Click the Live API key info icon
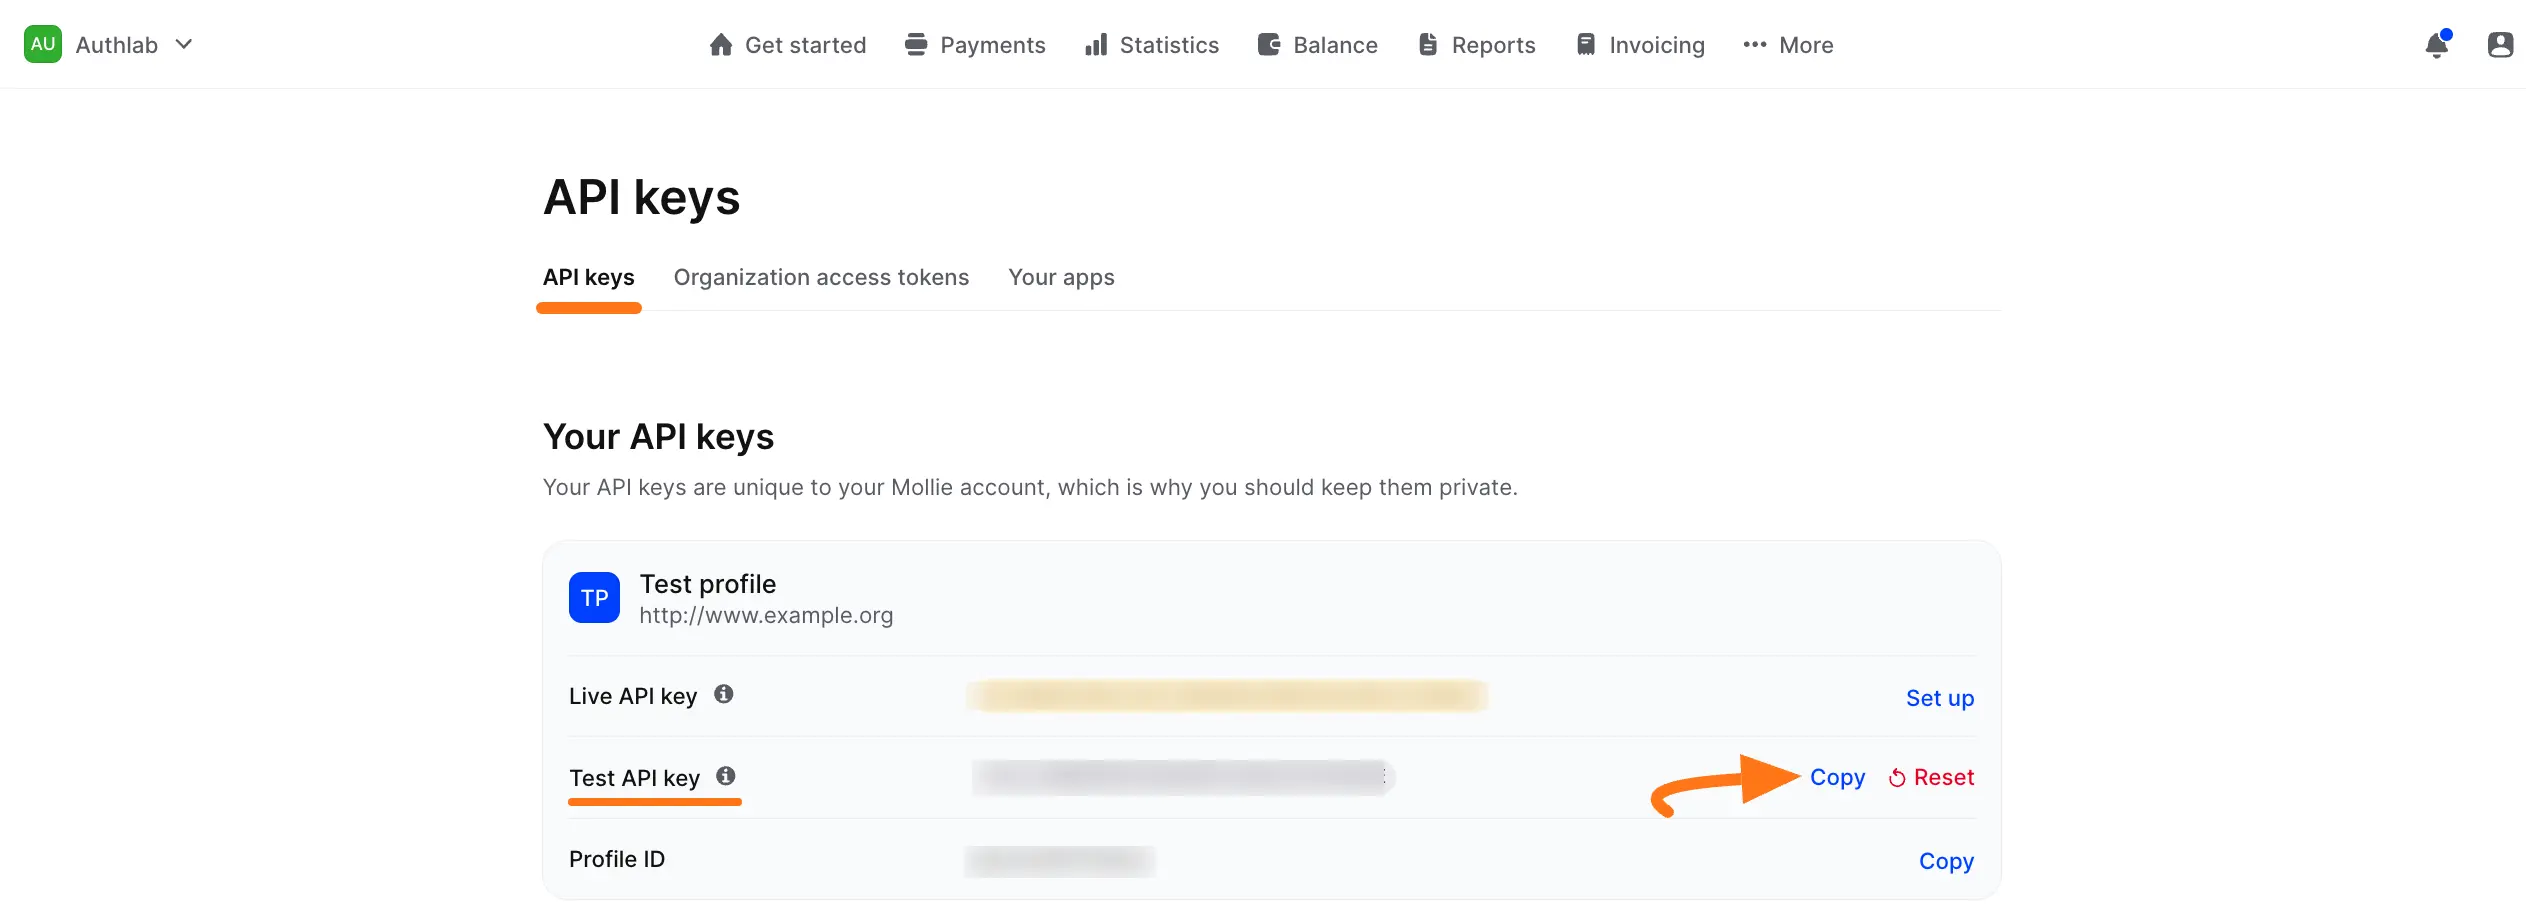This screenshot has width=2526, height=924. pyautogui.click(x=724, y=694)
